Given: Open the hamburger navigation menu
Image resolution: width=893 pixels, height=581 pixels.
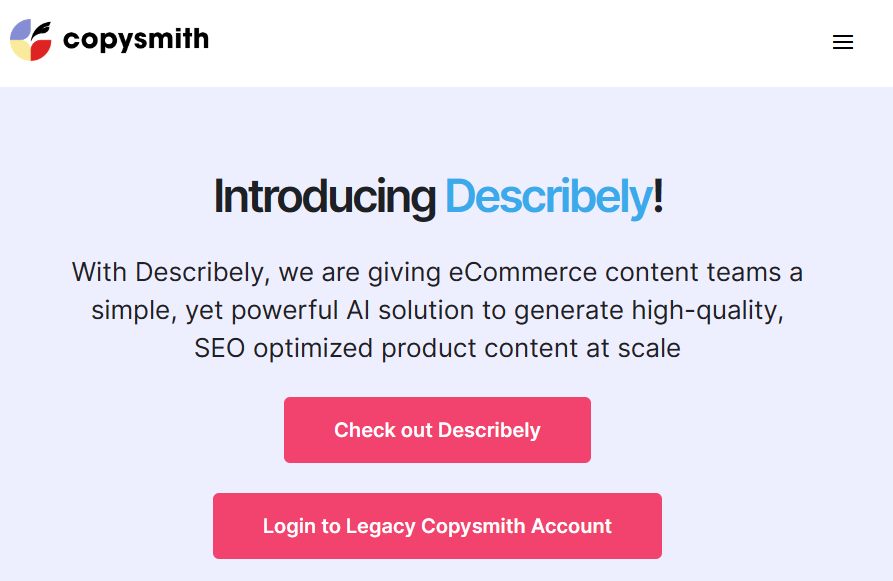Looking at the screenshot, I should [x=843, y=42].
